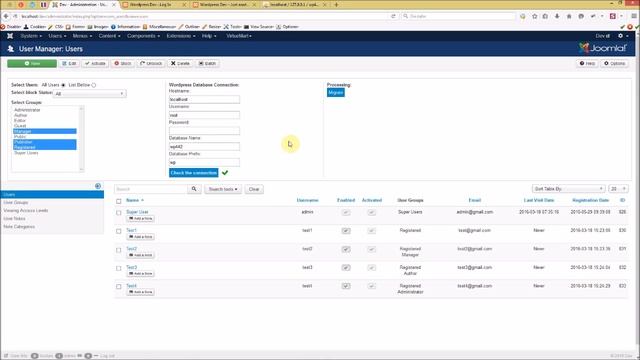The image size is (640, 360).
Task: Toggle the Enabled status for Test4
Action: [346, 286]
